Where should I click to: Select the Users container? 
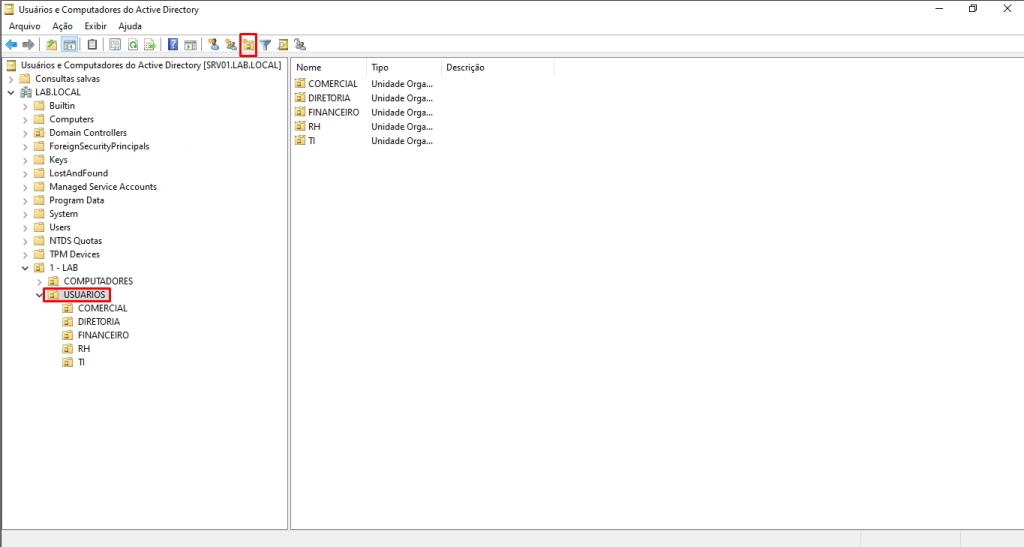click(x=59, y=228)
